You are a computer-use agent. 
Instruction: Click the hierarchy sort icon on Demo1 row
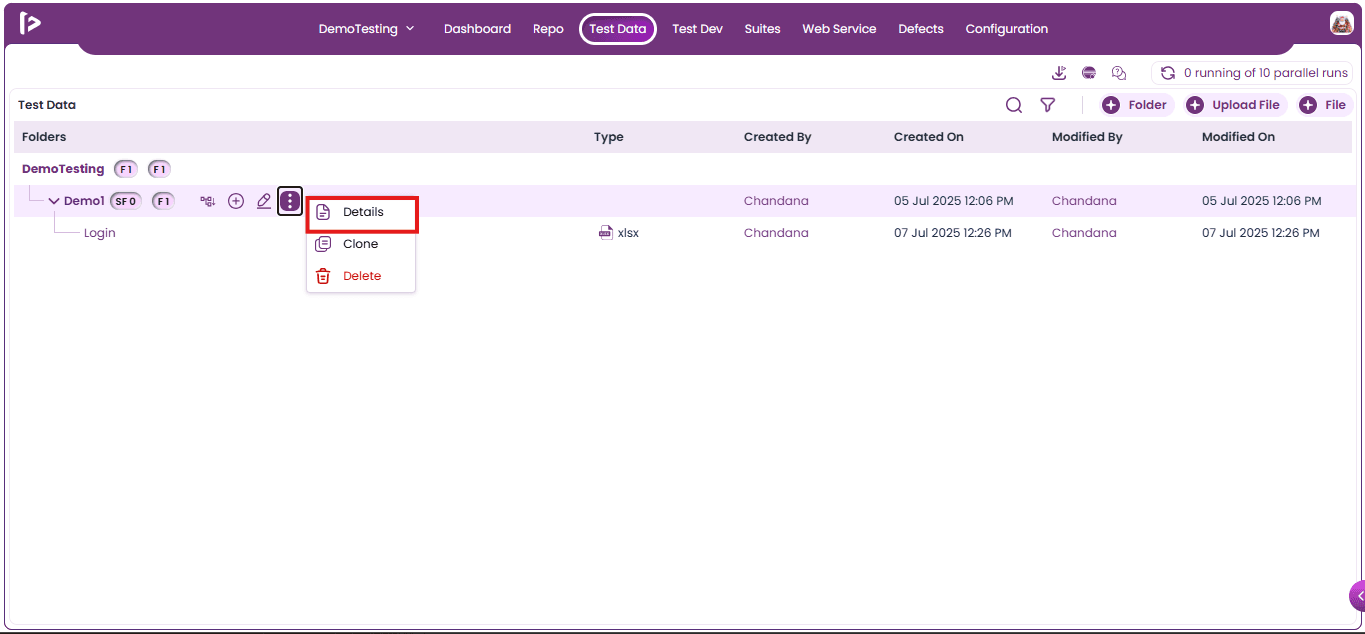pyautogui.click(x=208, y=201)
